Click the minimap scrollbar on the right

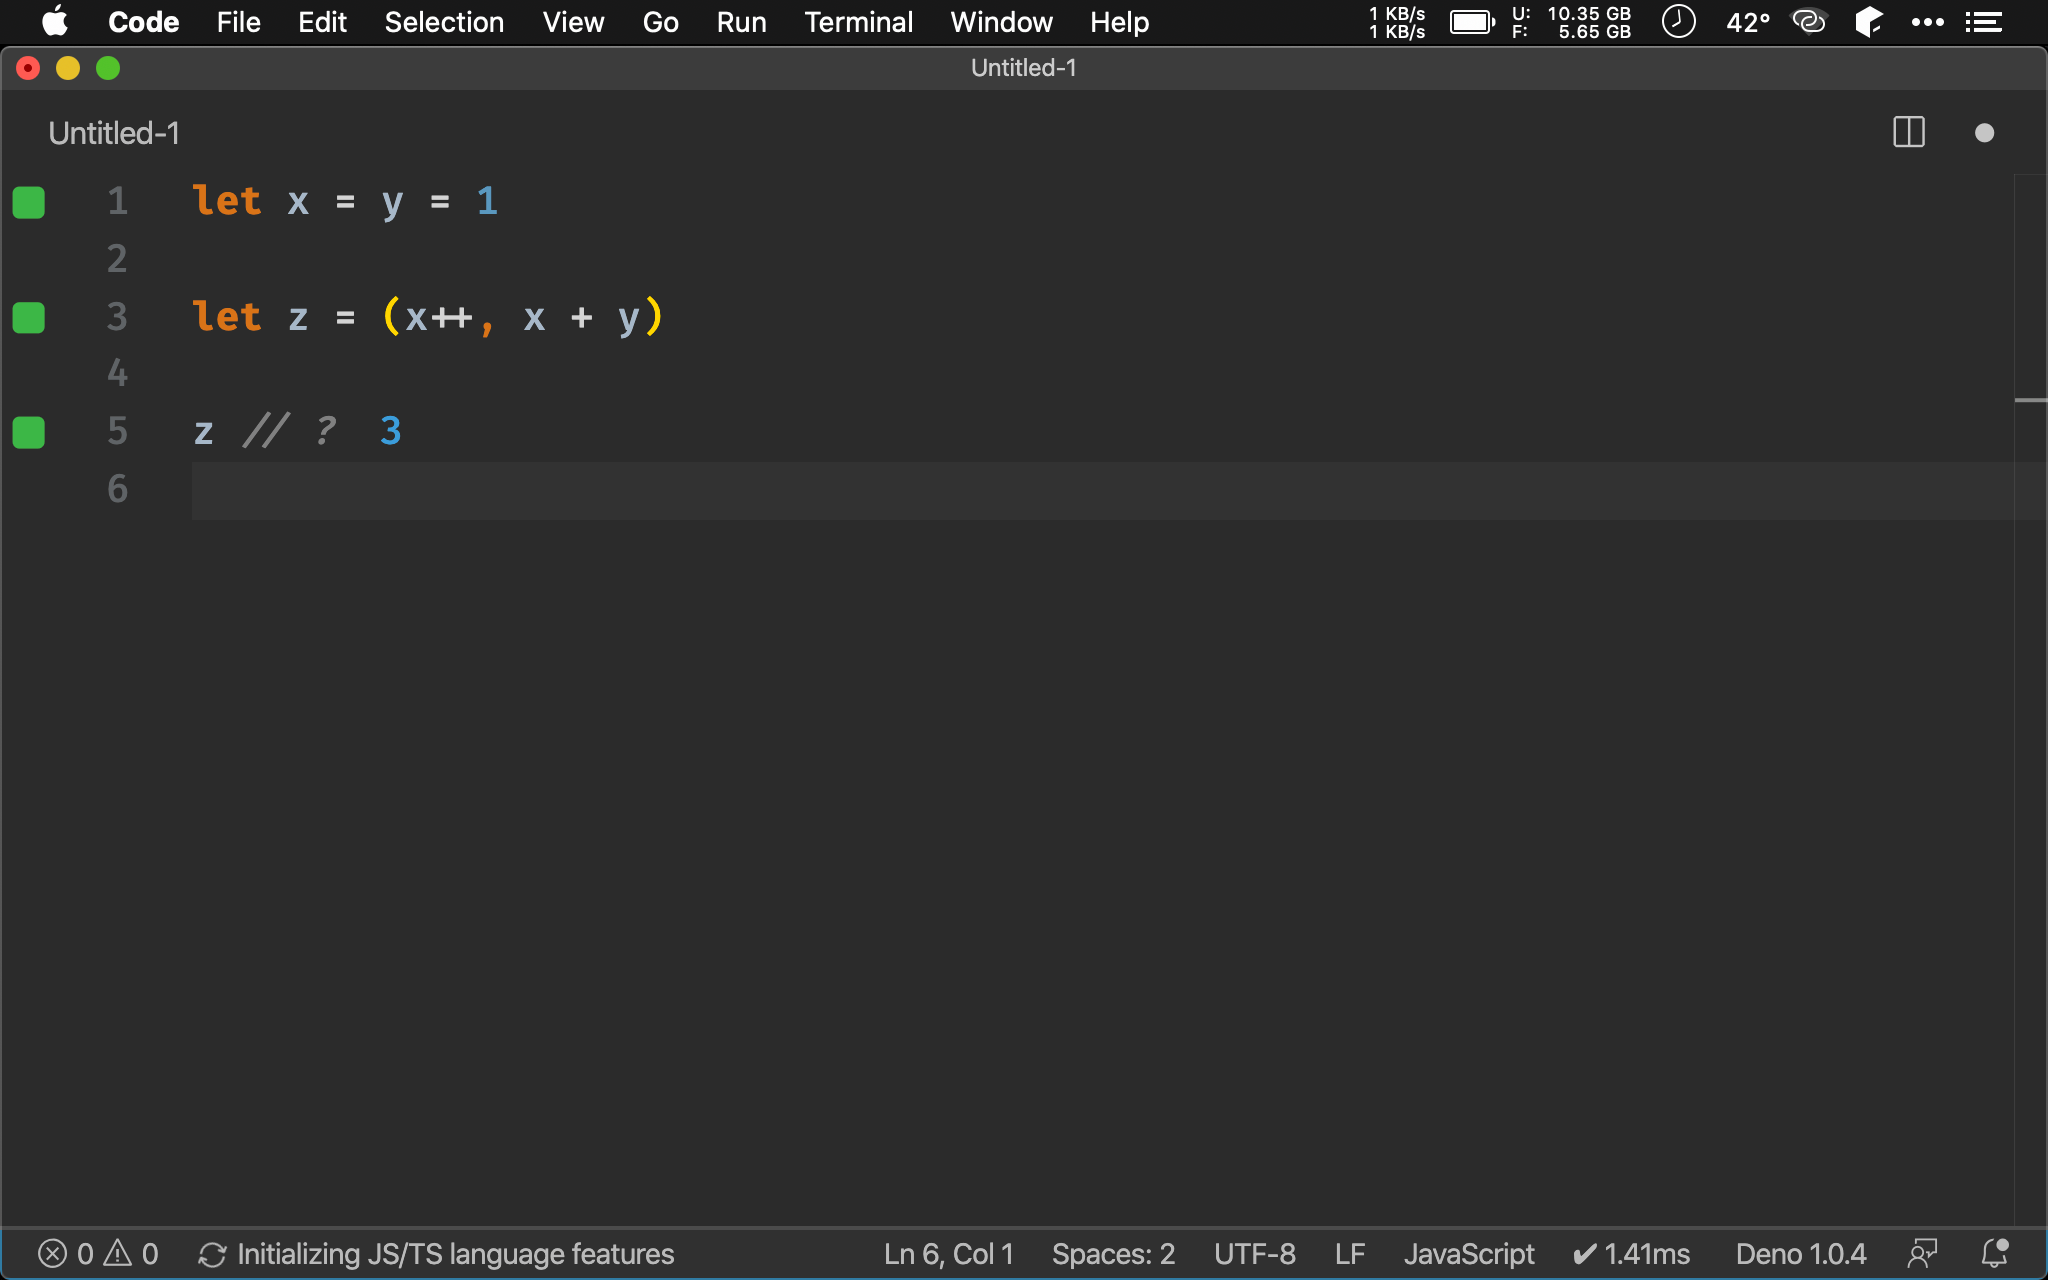point(2030,400)
